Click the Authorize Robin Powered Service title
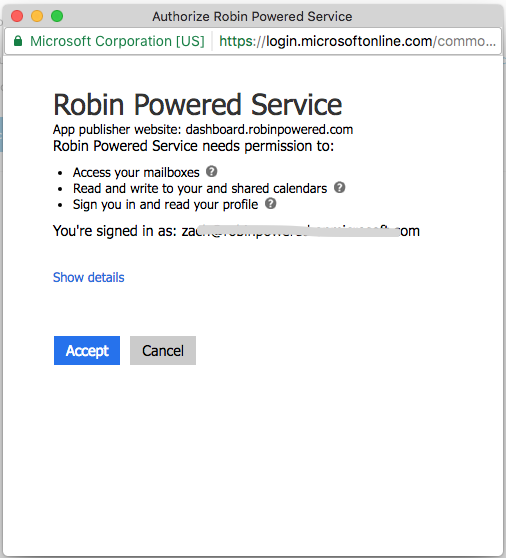The image size is (506, 558). [252, 16]
